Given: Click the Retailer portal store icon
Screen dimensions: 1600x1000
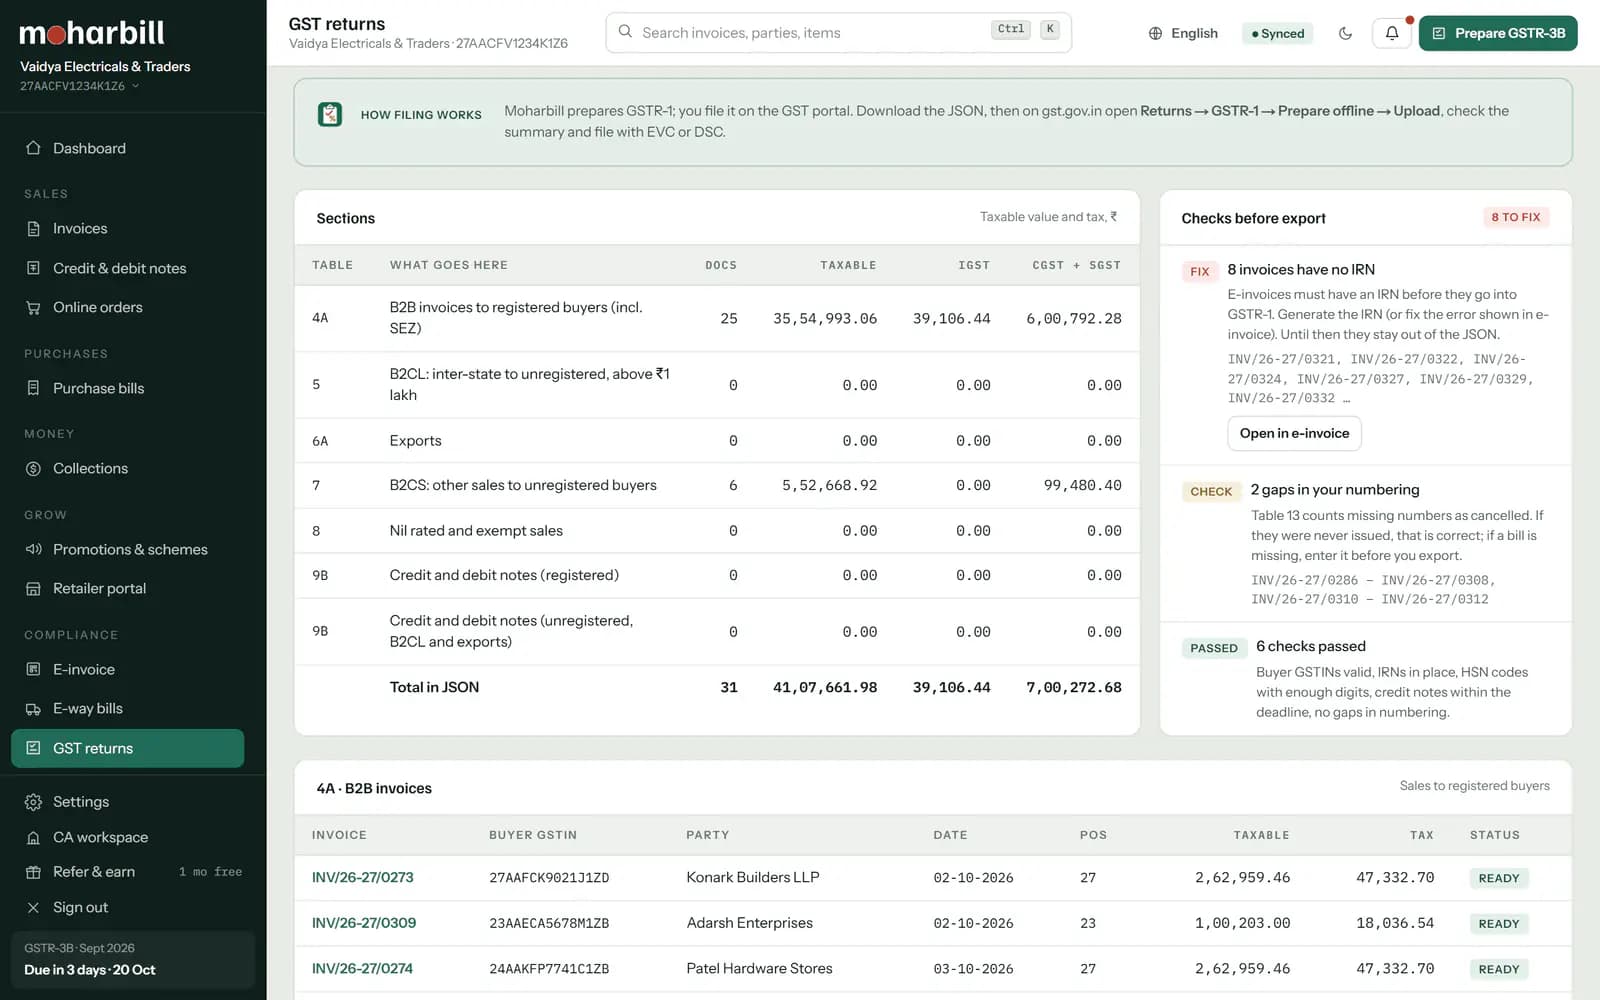Looking at the screenshot, I should coord(33,588).
